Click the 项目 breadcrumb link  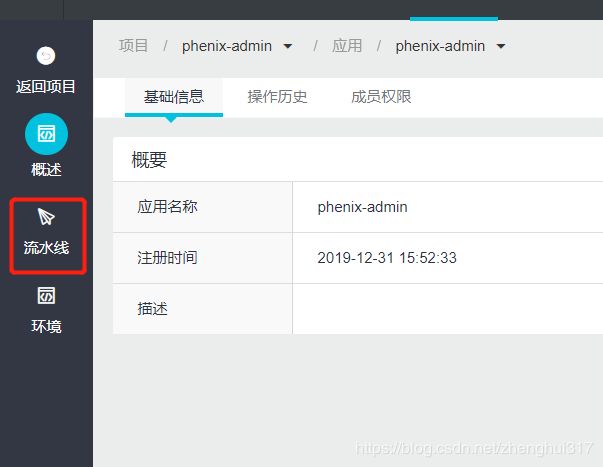pyautogui.click(x=133, y=46)
